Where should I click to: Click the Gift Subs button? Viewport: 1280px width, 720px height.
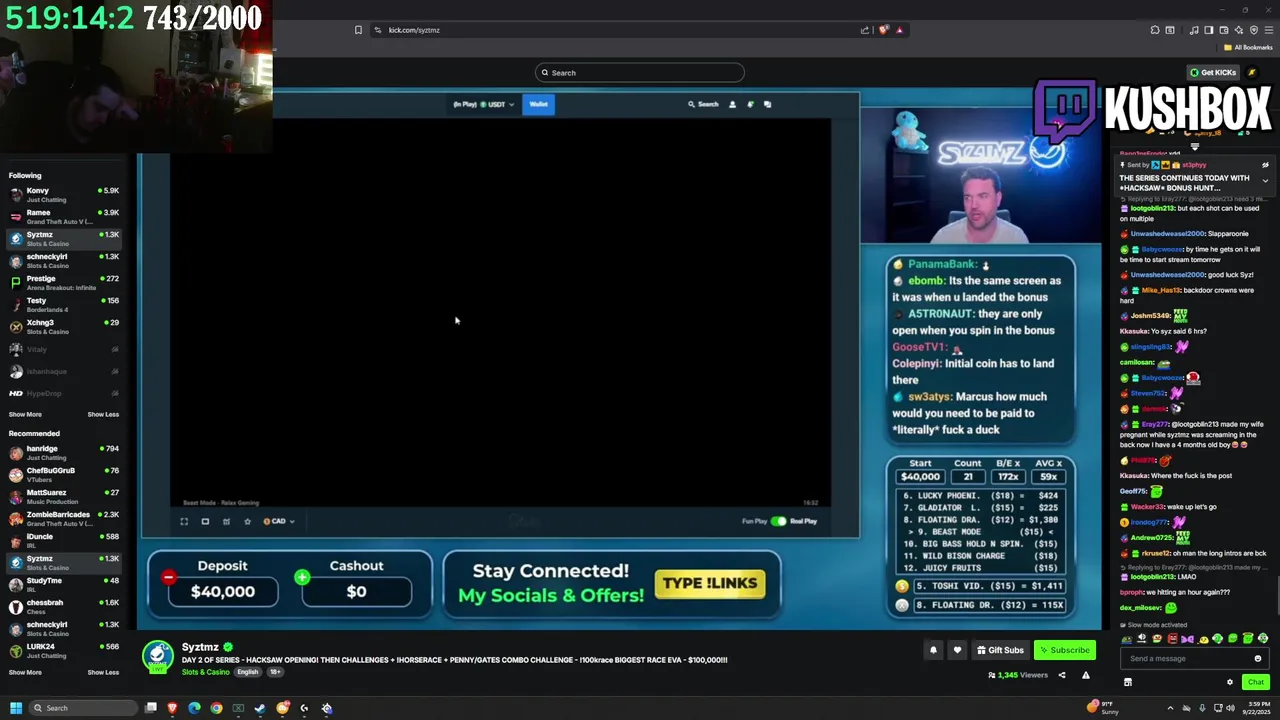coord(1000,650)
